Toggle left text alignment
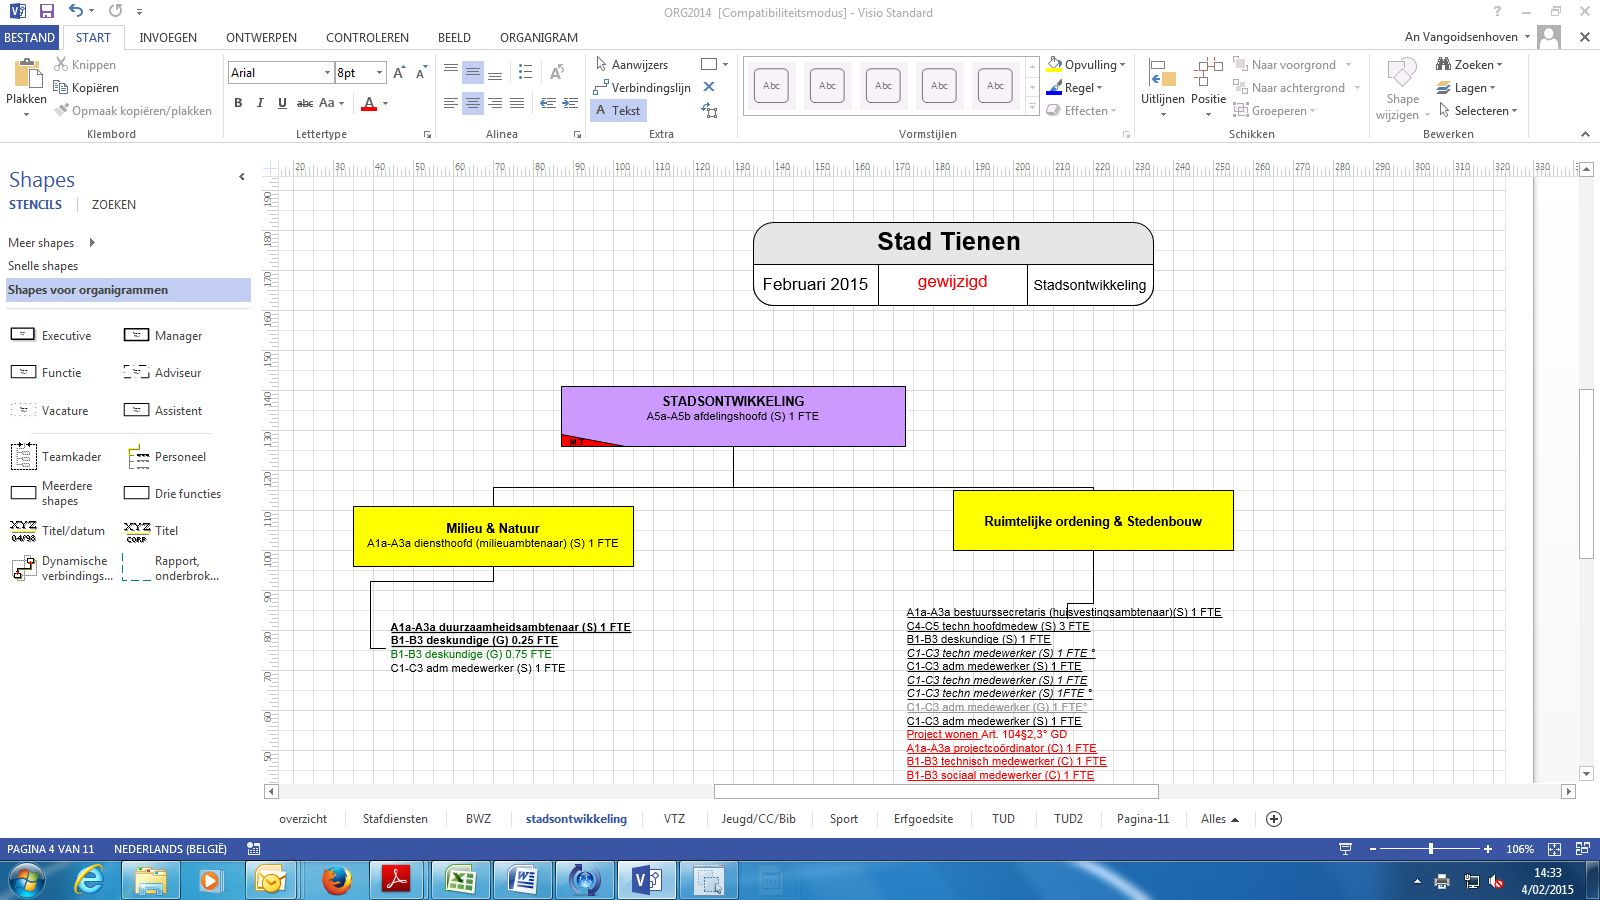1600x900 pixels. 451,103
